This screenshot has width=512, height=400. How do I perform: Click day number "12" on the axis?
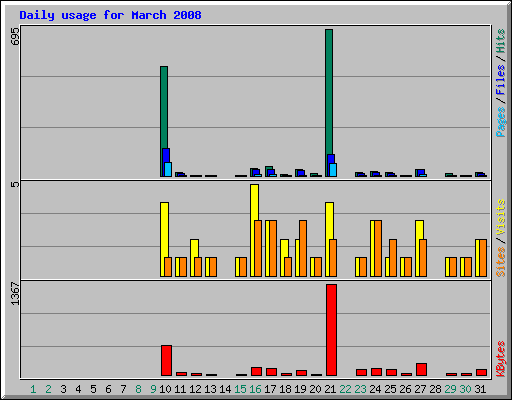coord(195,389)
